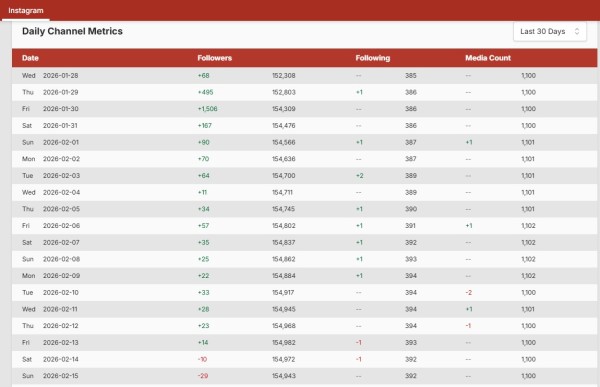Screen dimensions: 600x387
Task: Click the follower total 154,745
Action: [284, 209]
